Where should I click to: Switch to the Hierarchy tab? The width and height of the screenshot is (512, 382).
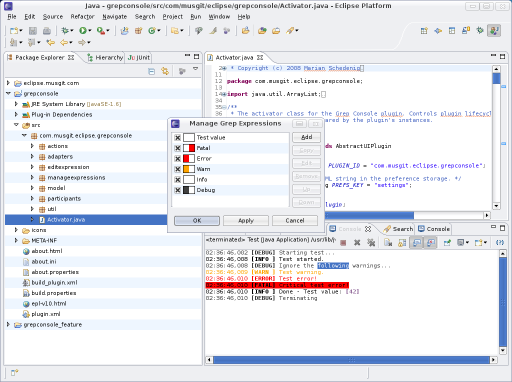coord(105,58)
